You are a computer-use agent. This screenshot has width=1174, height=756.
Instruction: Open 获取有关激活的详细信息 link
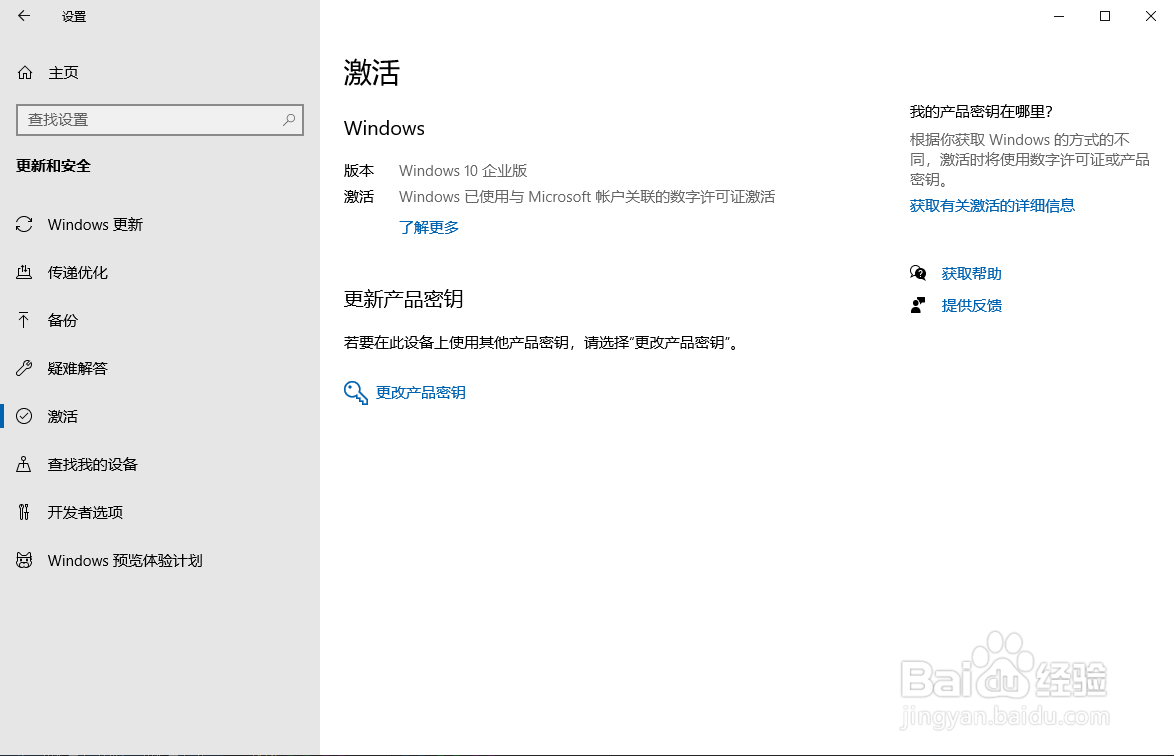(992, 206)
